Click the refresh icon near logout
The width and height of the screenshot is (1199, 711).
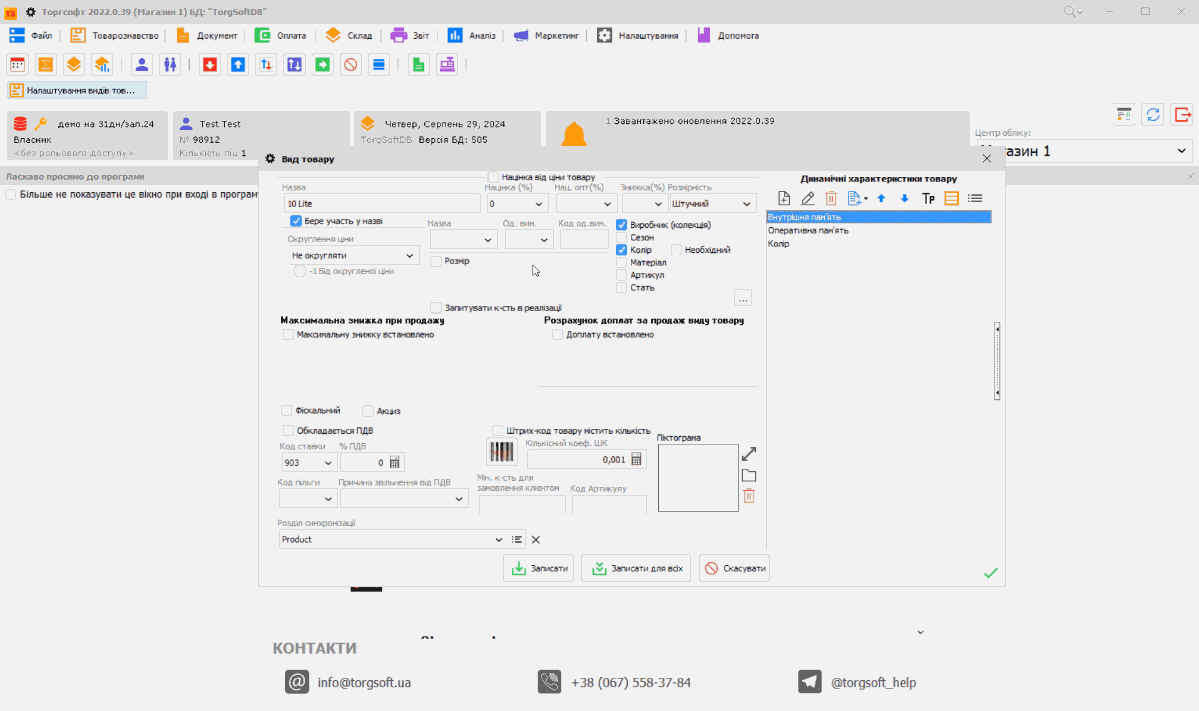1153,114
